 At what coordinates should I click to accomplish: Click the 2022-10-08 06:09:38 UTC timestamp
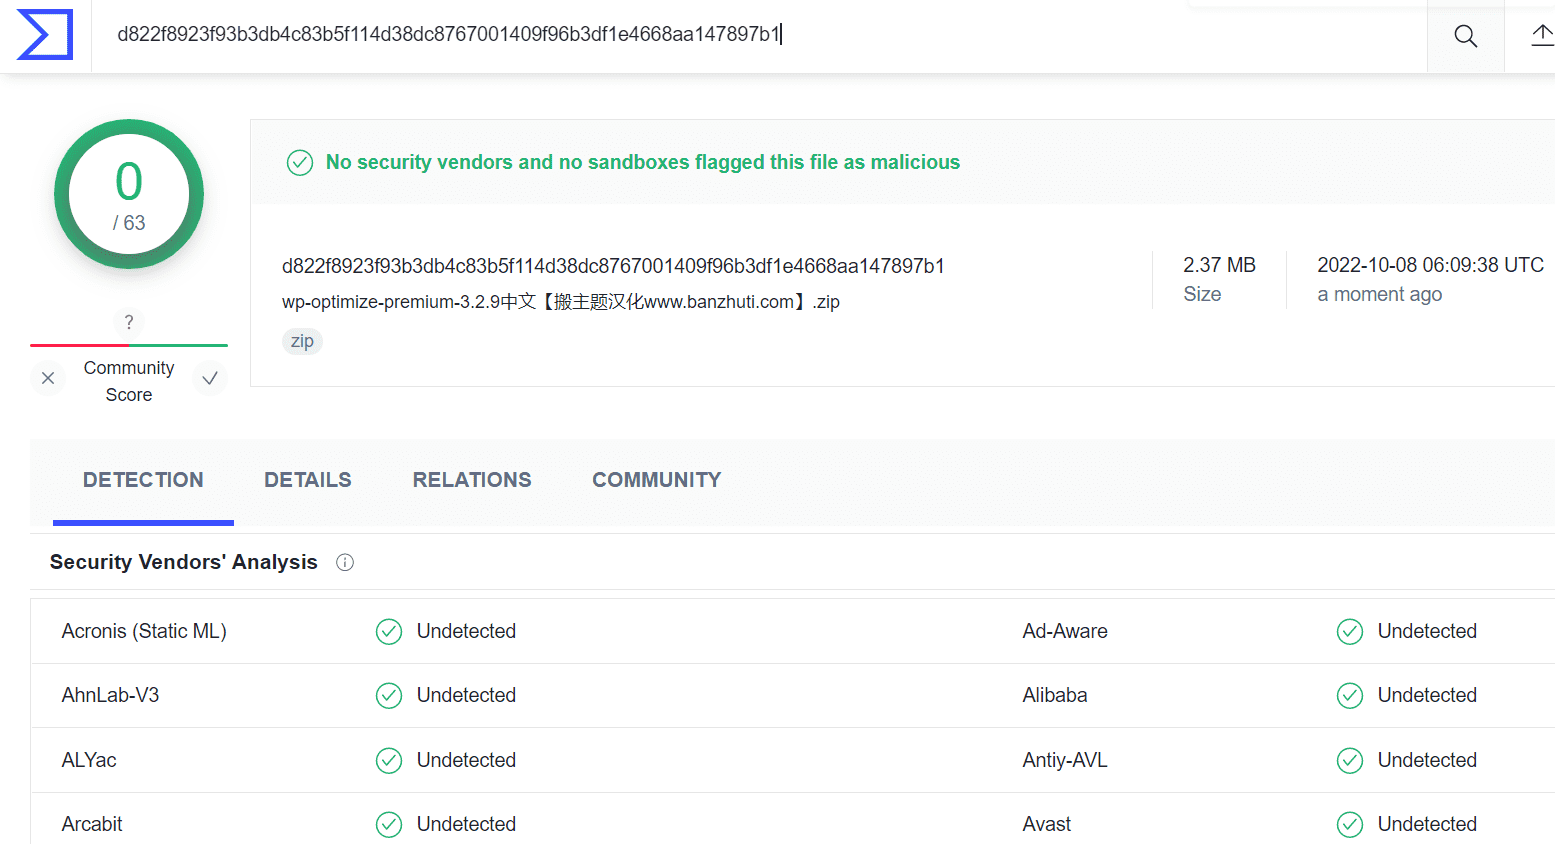coord(1430,265)
